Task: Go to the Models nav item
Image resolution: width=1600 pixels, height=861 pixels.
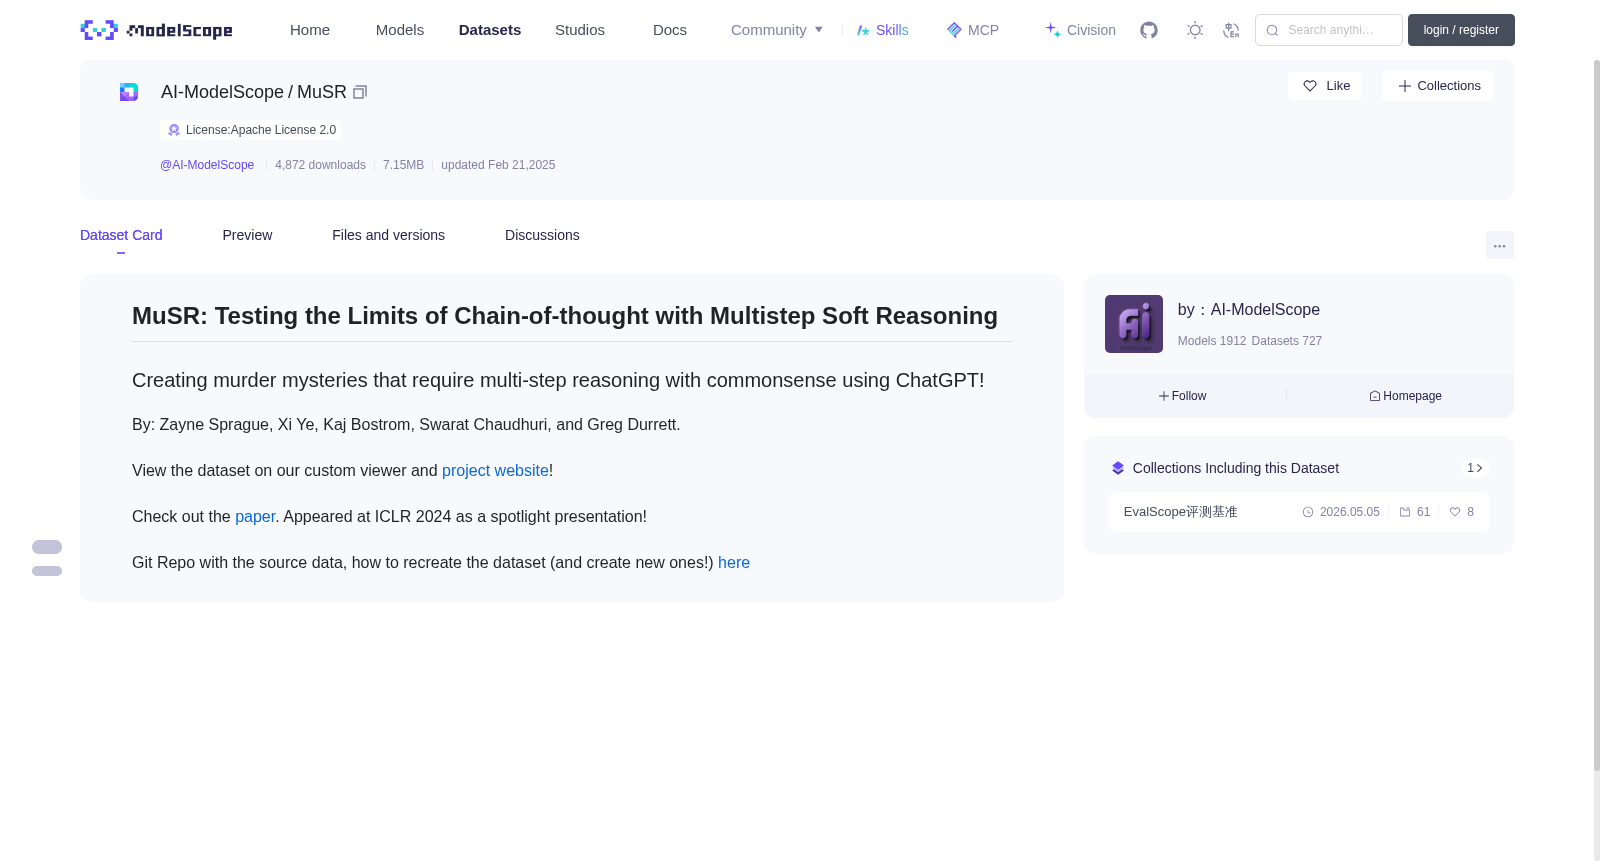Action: click(400, 30)
